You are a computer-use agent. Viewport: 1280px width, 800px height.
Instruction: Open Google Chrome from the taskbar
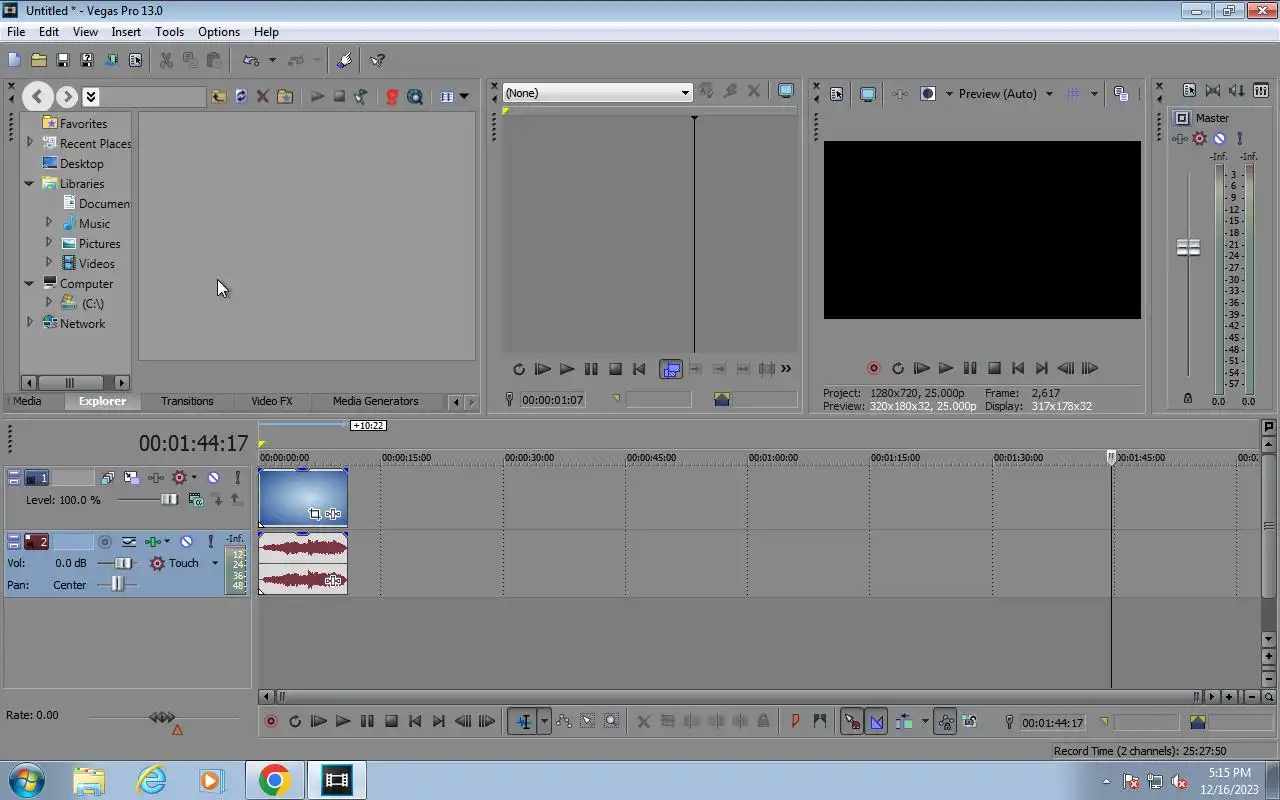tap(274, 780)
